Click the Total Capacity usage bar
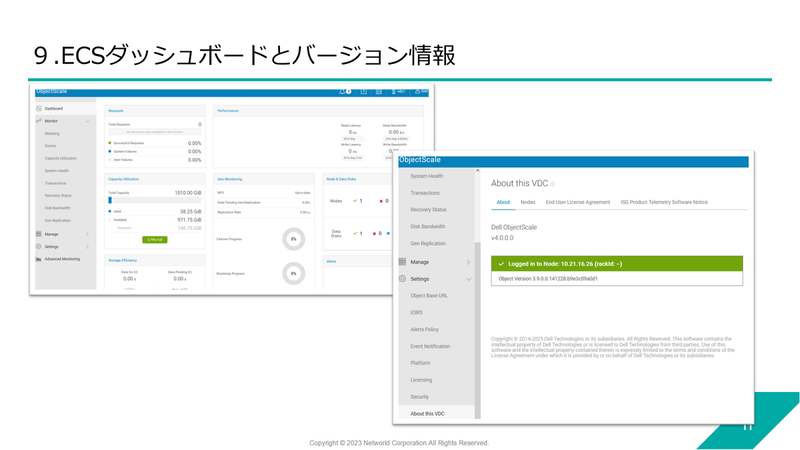 coord(155,201)
